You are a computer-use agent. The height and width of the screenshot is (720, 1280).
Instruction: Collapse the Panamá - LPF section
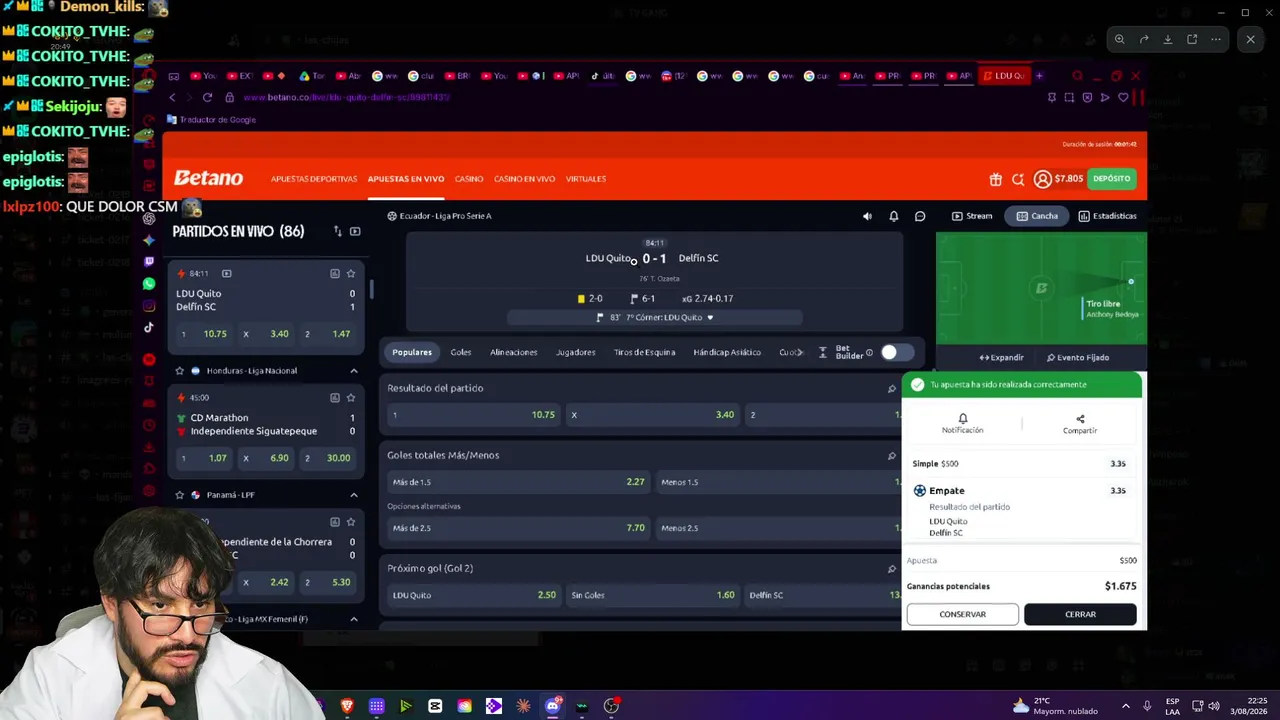pyautogui.click(x=353, y=495)
